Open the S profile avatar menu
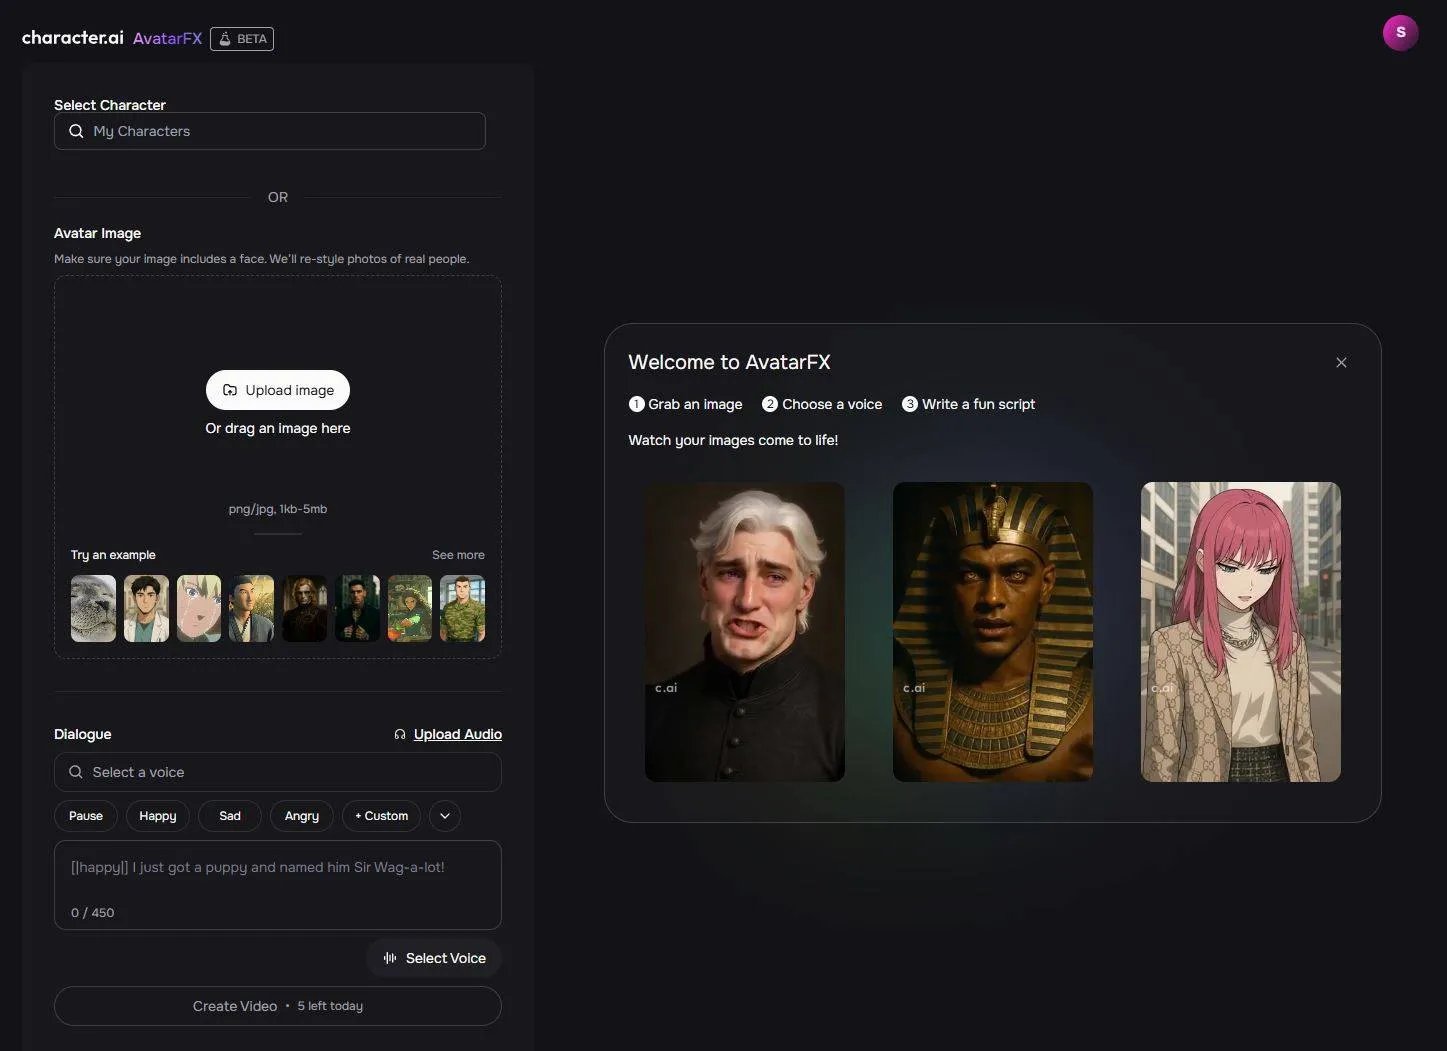 (x=1400, y=32)
